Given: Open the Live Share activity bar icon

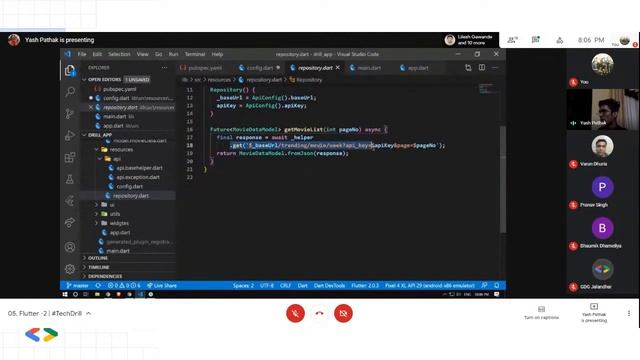Looking at the screenshot, I should click(x=70, y=222).
